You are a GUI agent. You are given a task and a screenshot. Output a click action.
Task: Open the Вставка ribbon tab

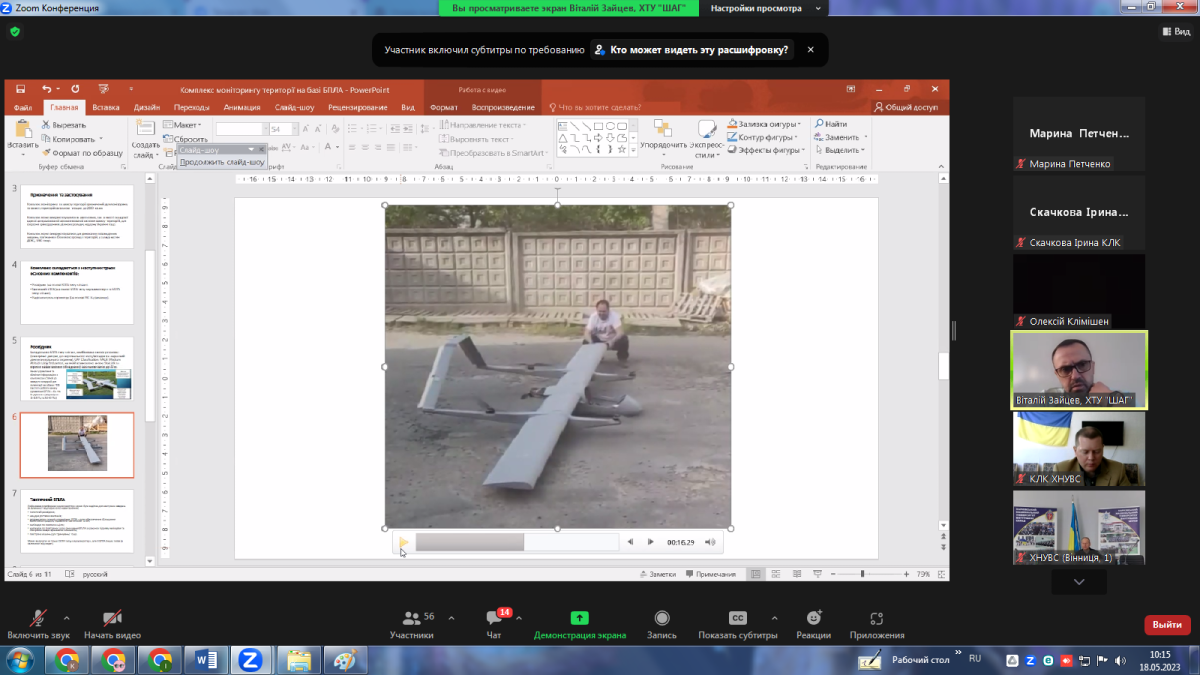click(106, 107)
